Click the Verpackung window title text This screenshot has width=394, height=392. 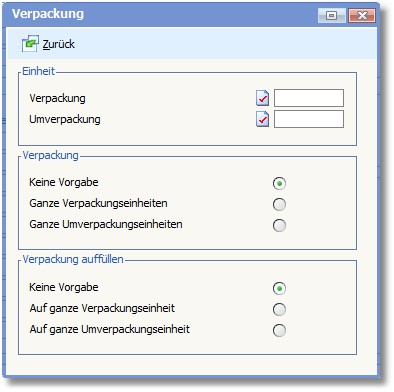48,14
